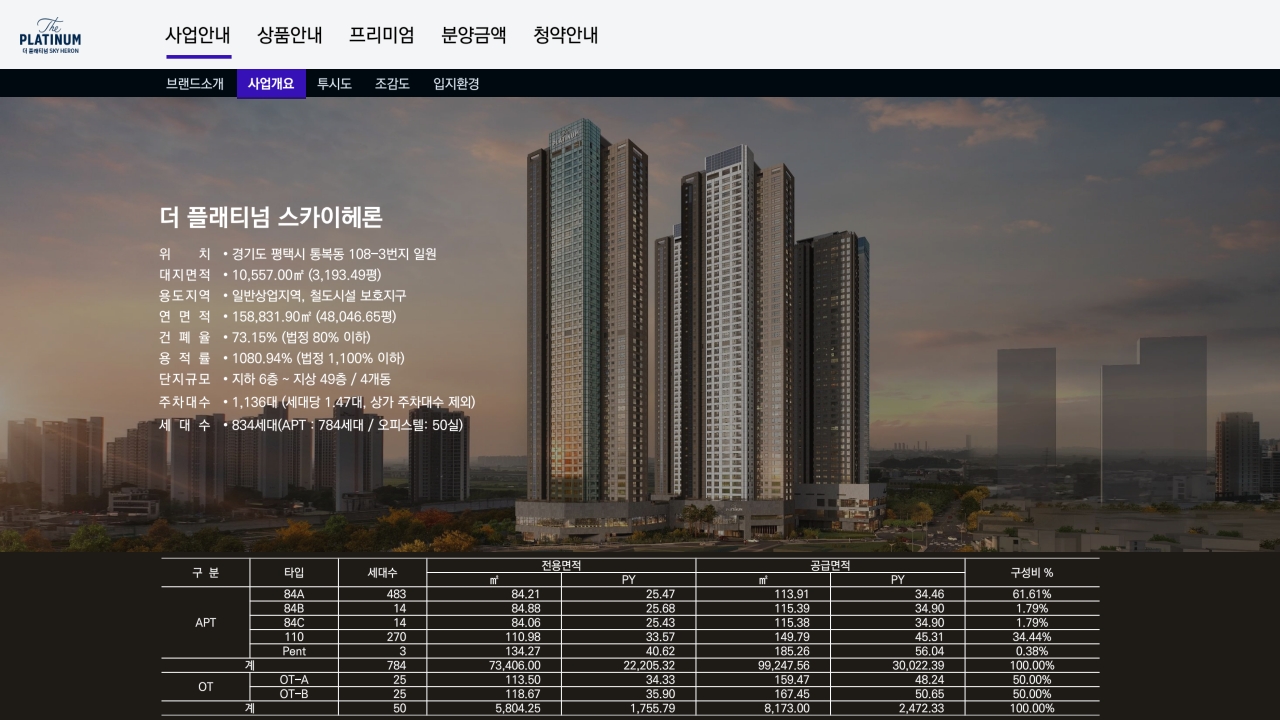Switch to the 입지환경 sub-tab
The height and width of the screenshot is (720, 1280).
click(456, 84)
